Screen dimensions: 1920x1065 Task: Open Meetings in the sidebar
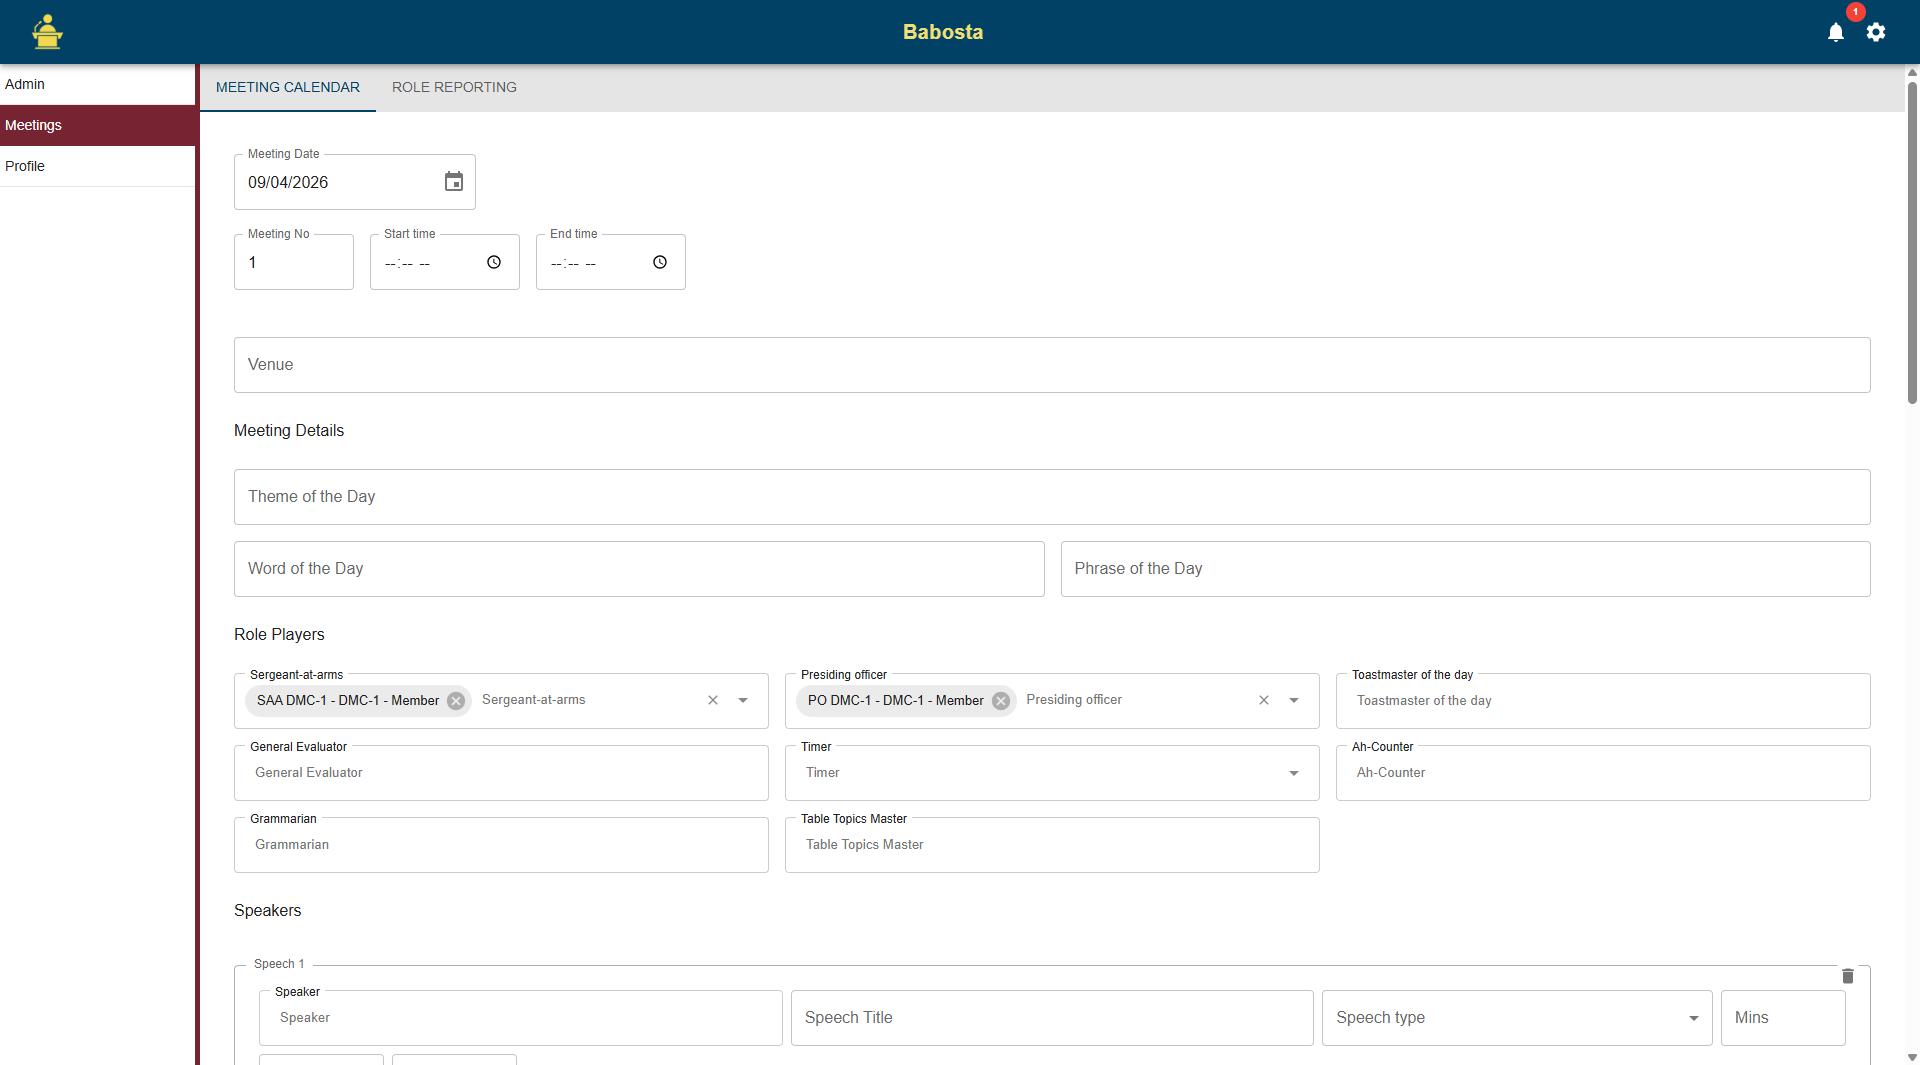(x=97, y=125)
